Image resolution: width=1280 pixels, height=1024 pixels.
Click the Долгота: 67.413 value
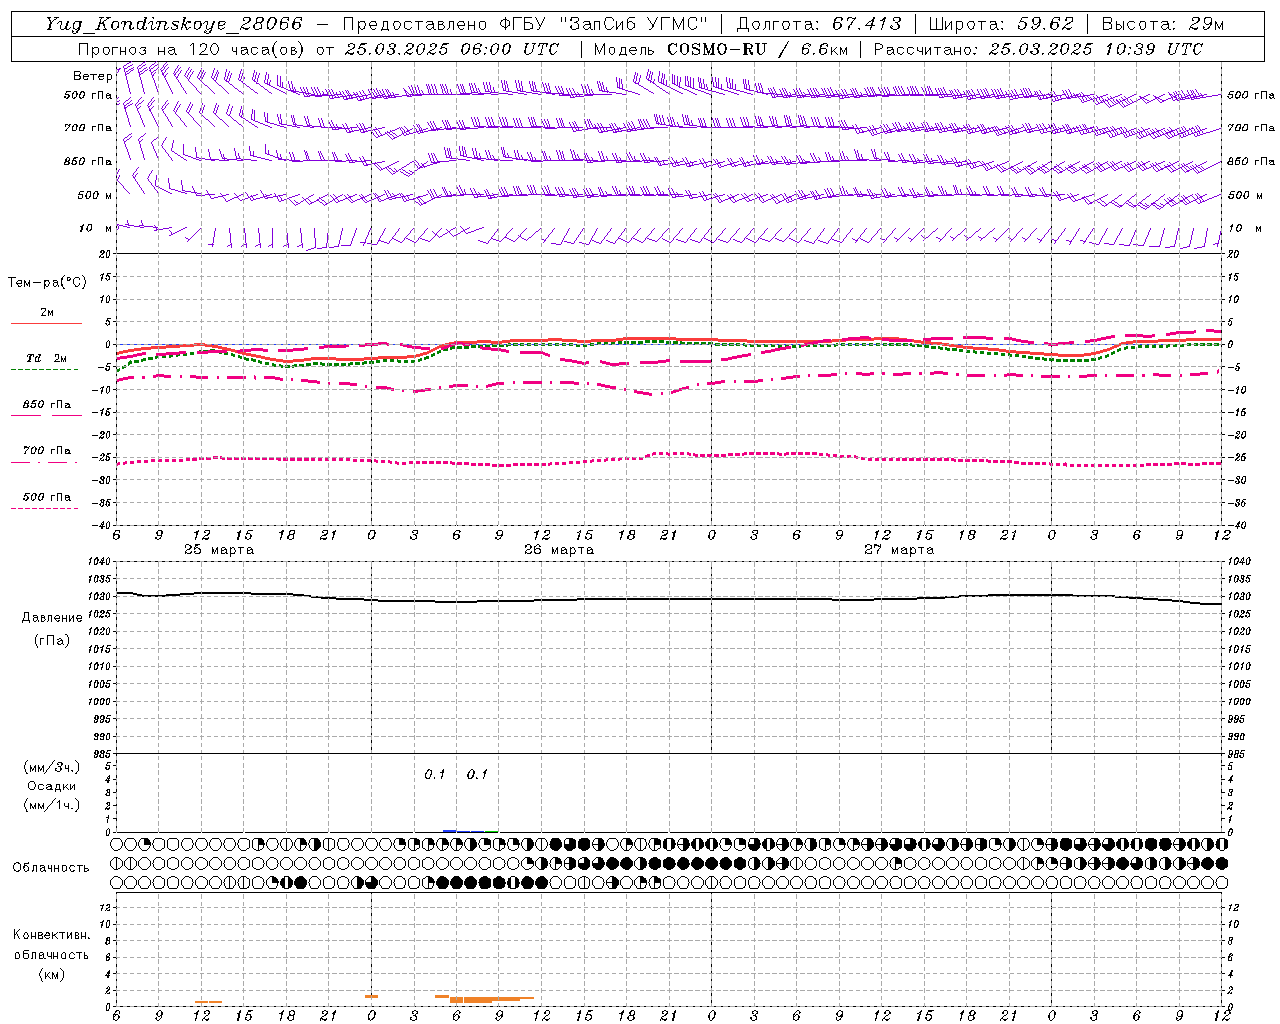click(x=819, y=24)
